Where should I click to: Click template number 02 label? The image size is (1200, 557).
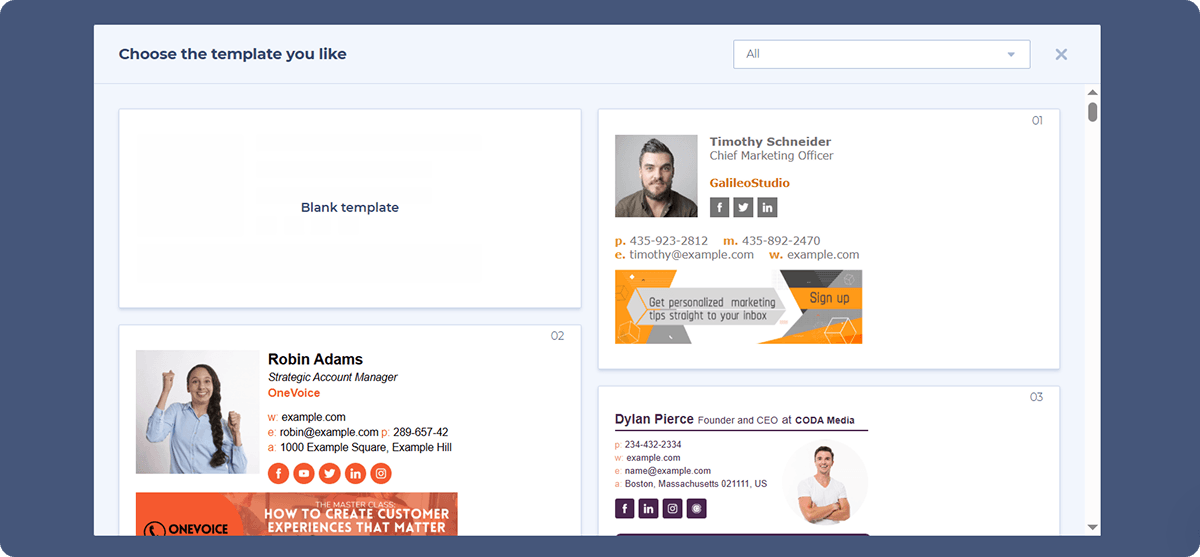558,336
